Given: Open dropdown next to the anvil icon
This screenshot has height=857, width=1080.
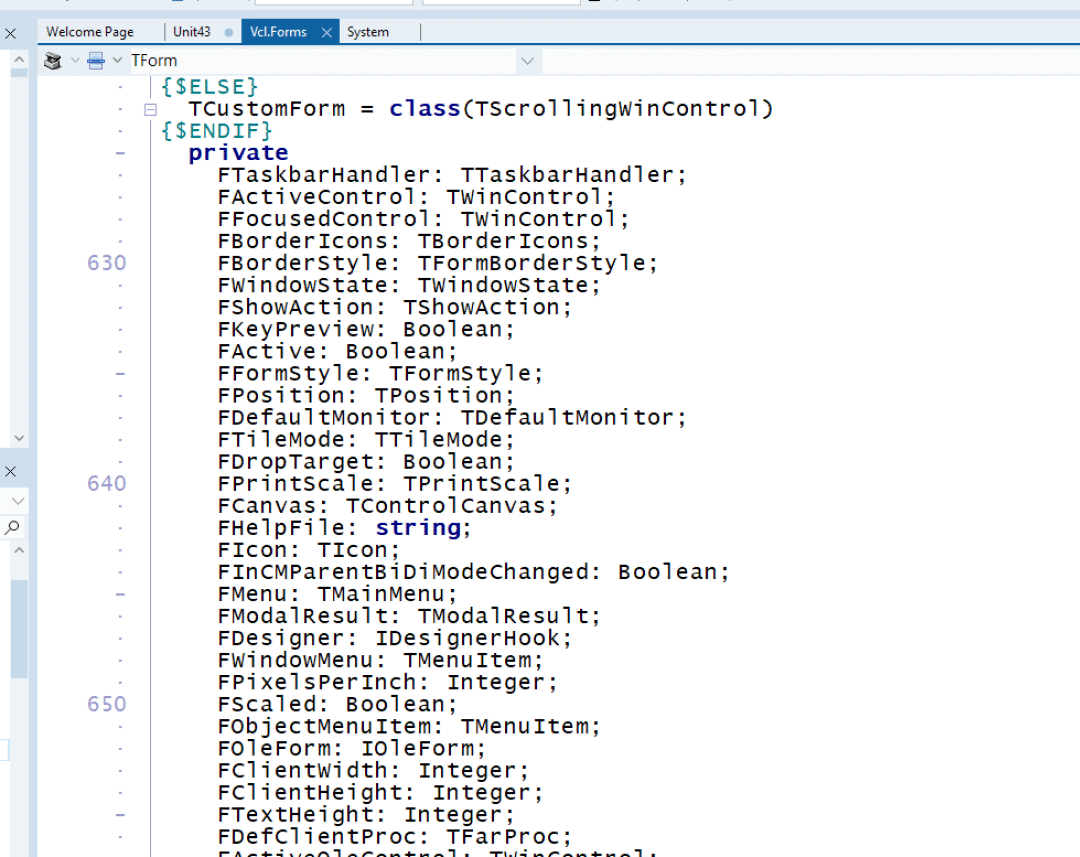Looking at the screenshot, I should [74, 61].
